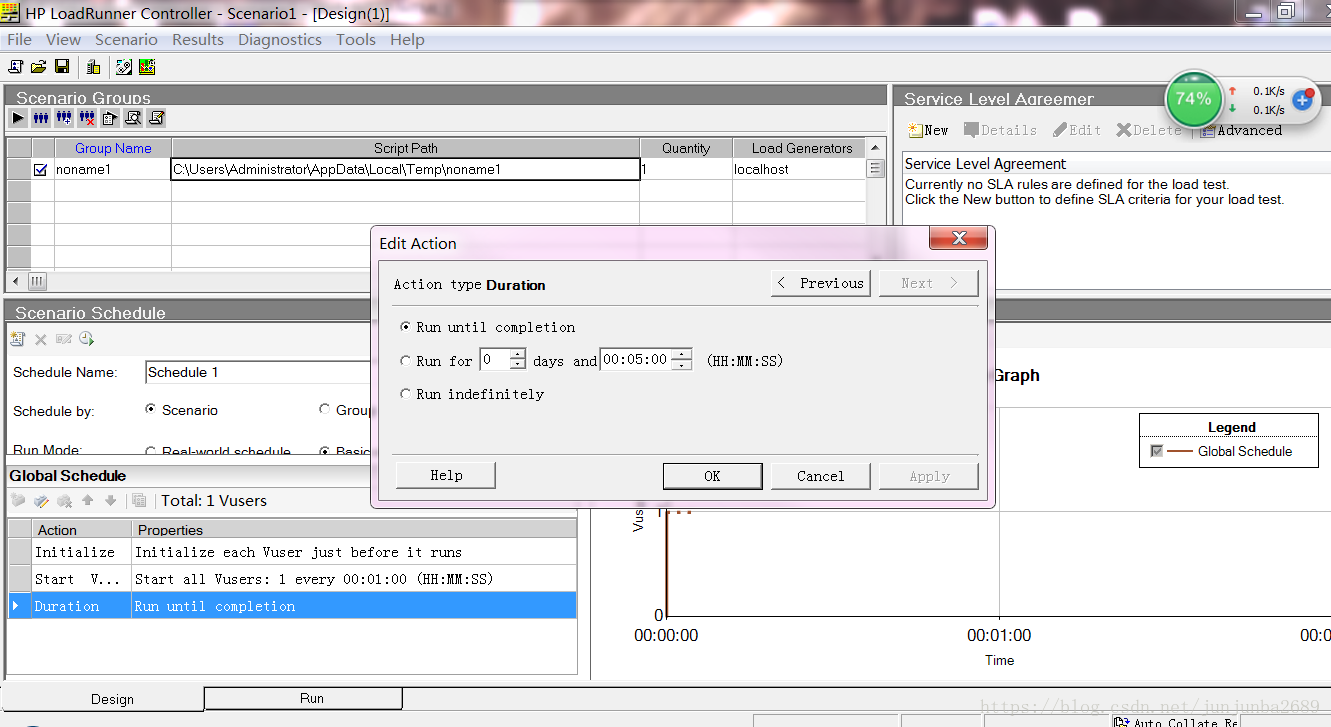
Task: Click the blue plus network widget icon
Action: [x=1302, y=100]
